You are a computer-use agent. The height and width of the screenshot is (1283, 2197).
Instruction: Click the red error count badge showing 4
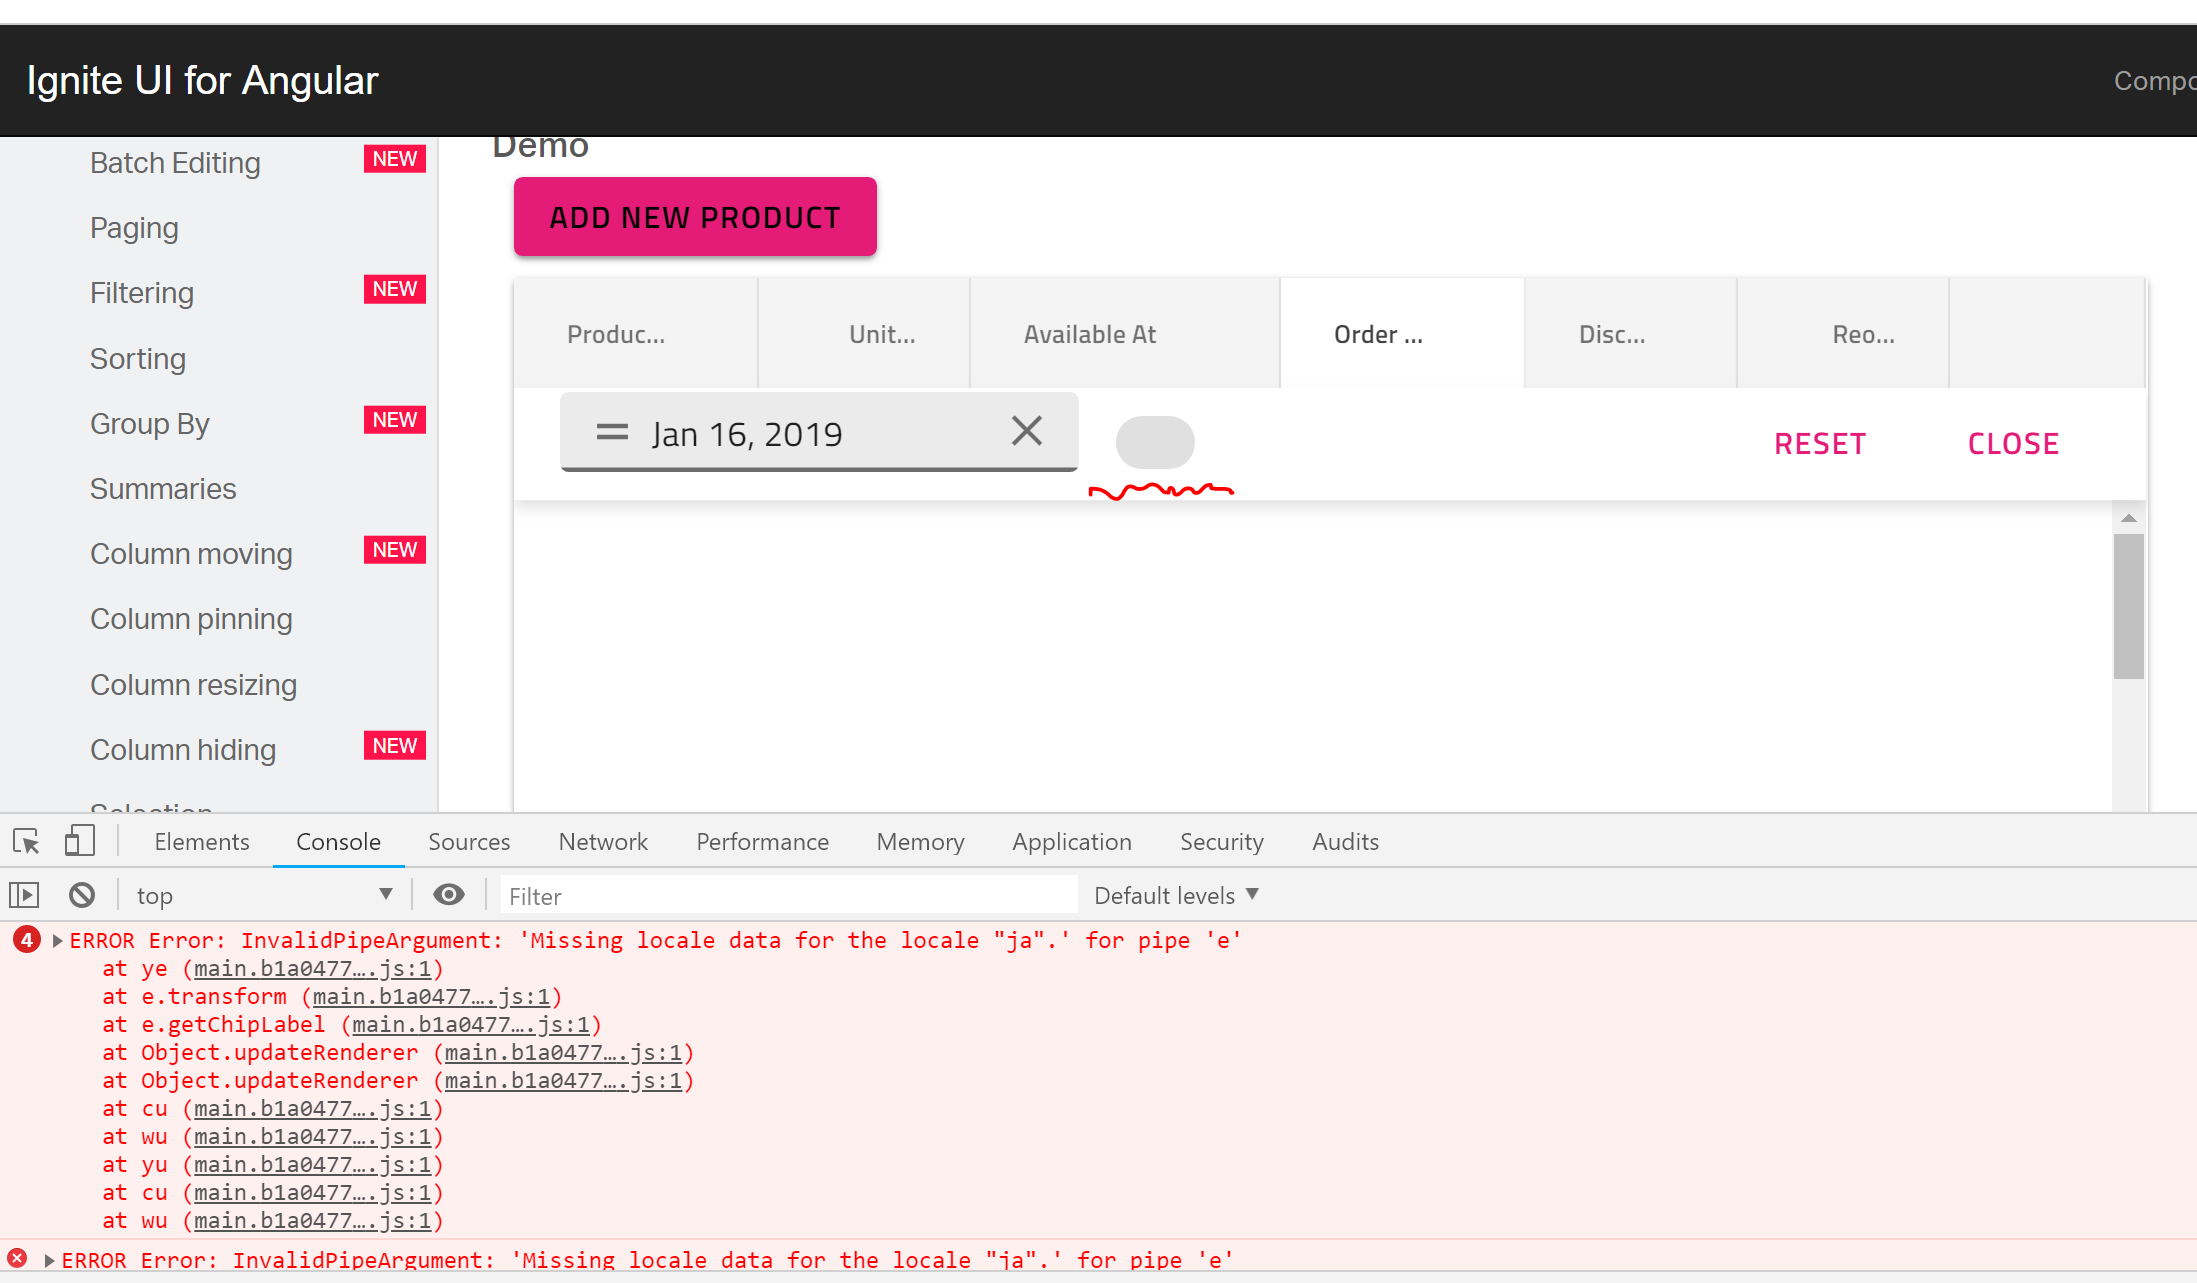(26, 940)
